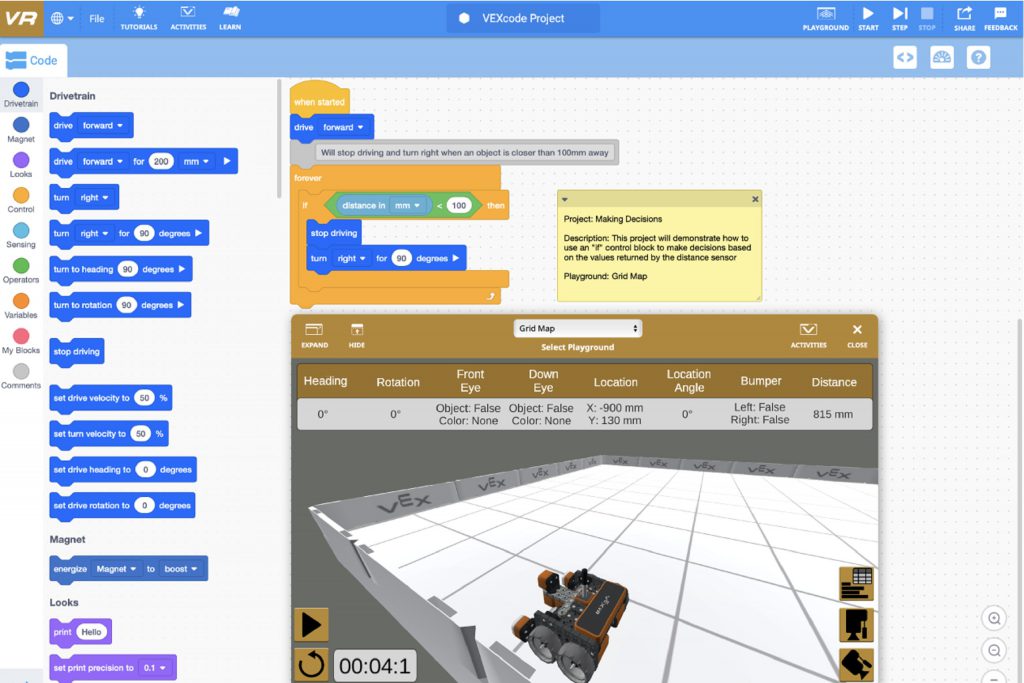Select the My Blocks category

point(21,342)
